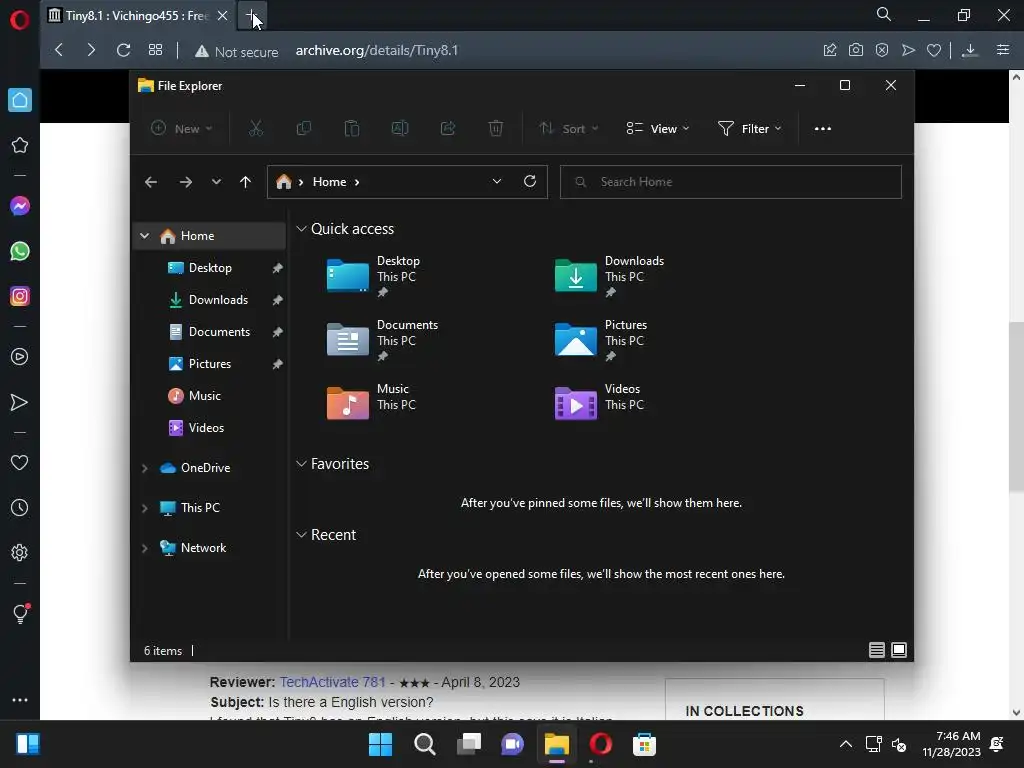
Task: Open the Music folder tile in Quick access
Action: pyautogui.click(x=371, y=402)
